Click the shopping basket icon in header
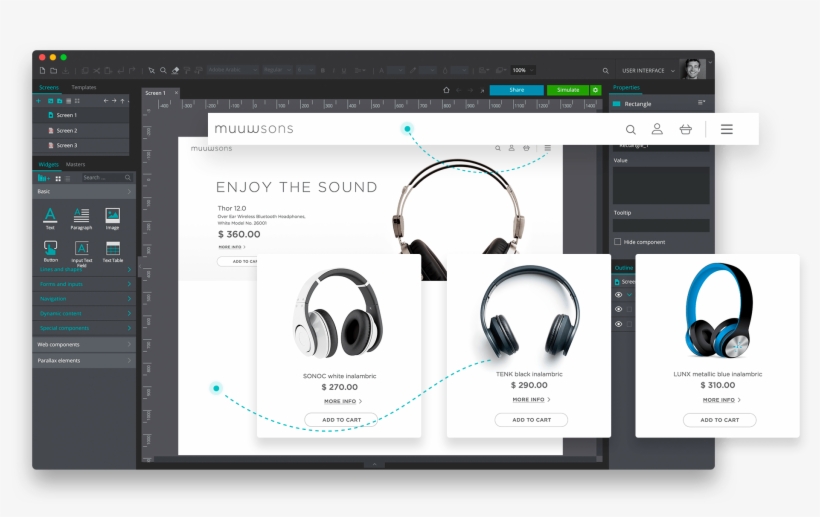The image size is (820, 517). click(x=685, y=129)
